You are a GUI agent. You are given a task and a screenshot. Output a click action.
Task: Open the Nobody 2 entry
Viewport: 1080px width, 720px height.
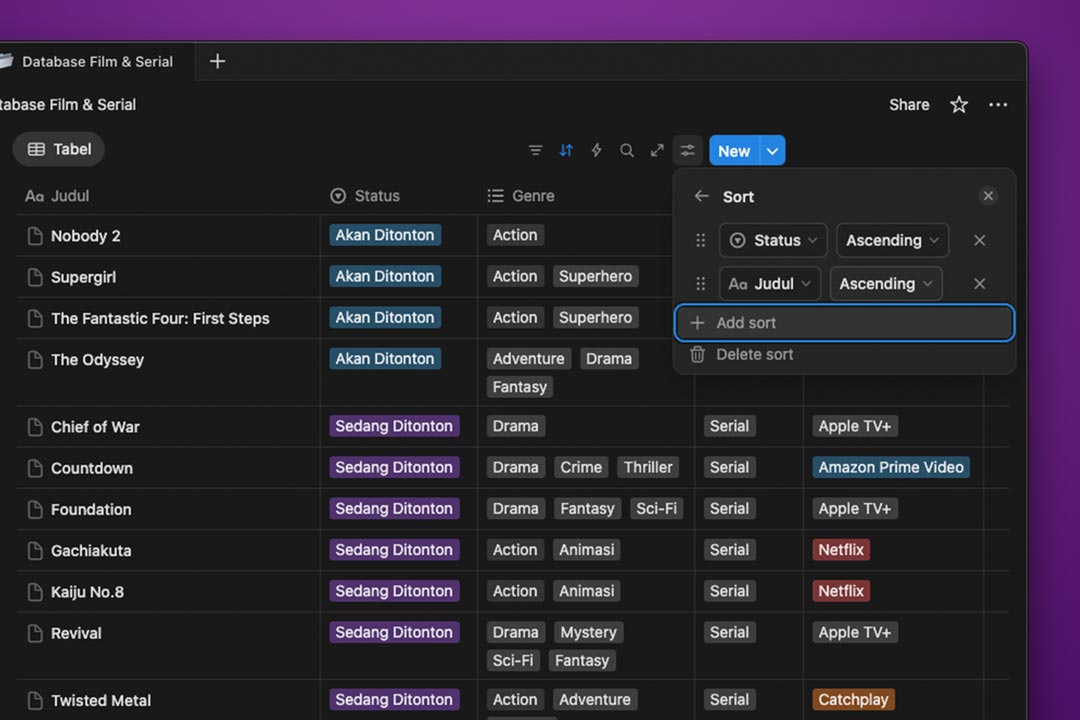click(85, 236)
